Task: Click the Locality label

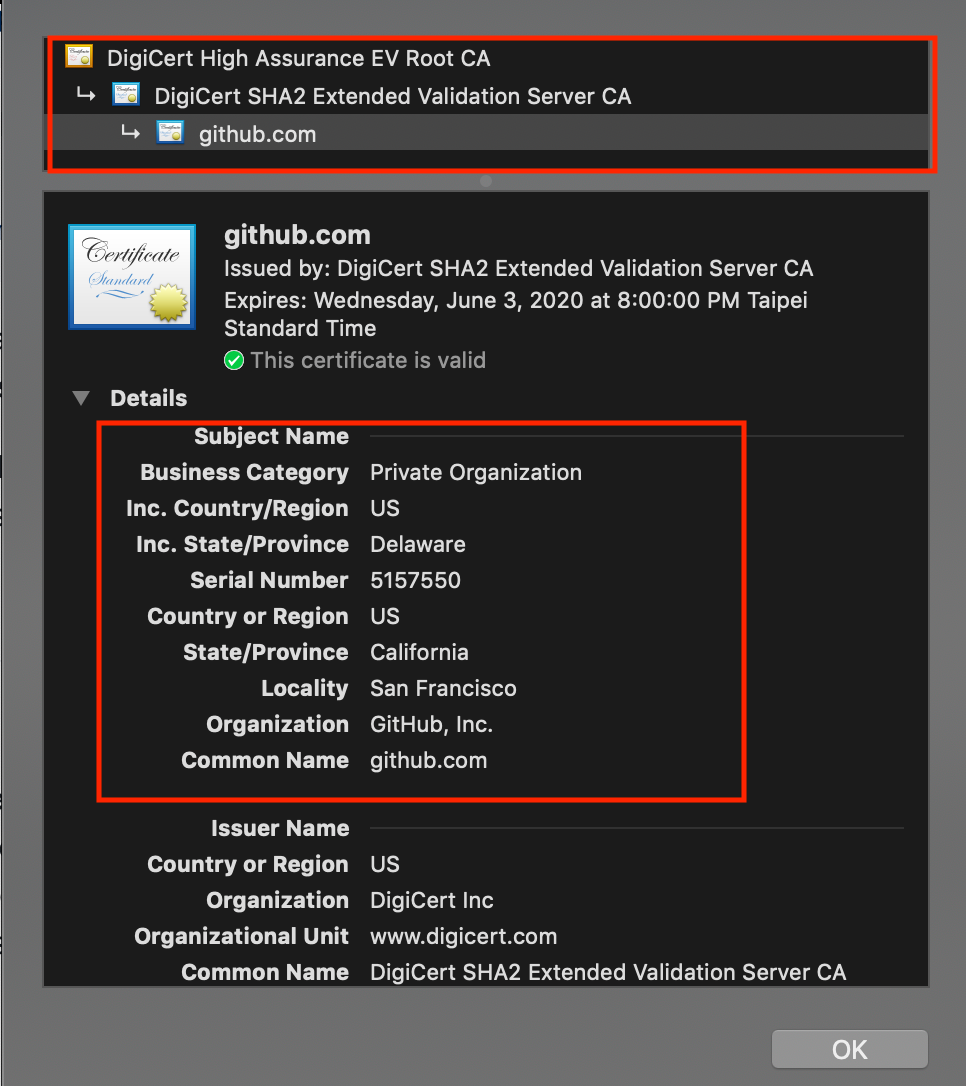Action: point(305,688)
